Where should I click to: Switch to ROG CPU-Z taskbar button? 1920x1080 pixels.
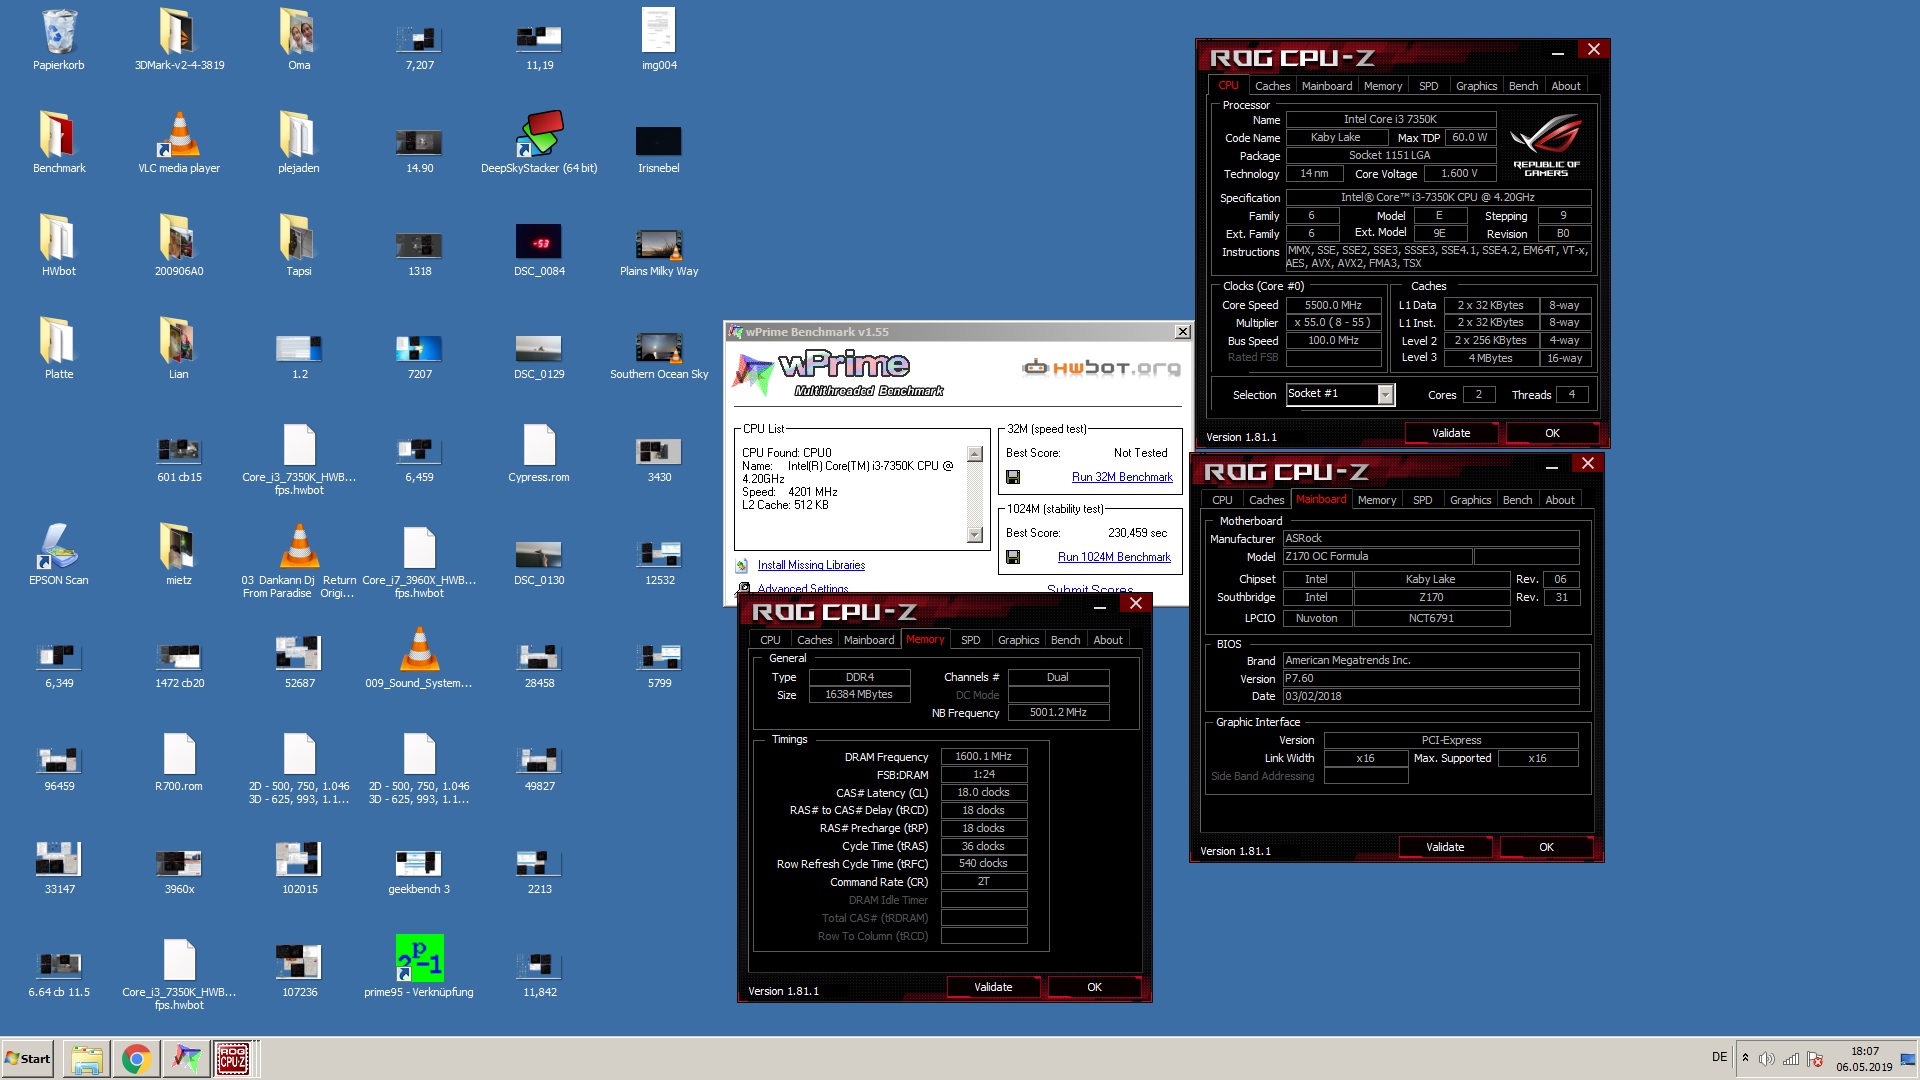tap(234, 1059)
